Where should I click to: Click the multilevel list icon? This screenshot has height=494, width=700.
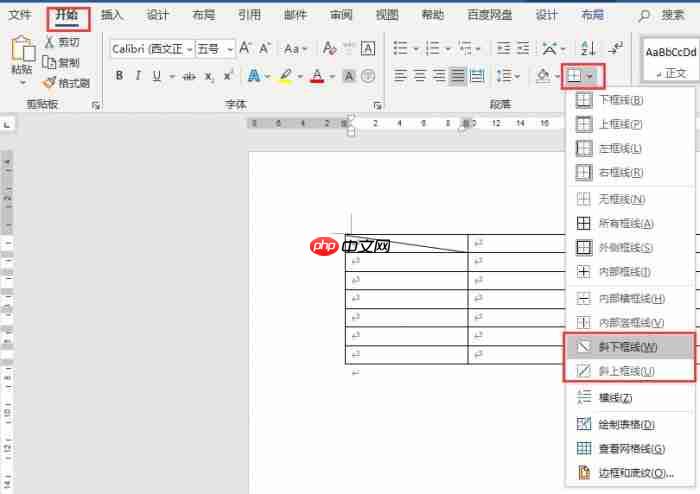coord(465,48)
